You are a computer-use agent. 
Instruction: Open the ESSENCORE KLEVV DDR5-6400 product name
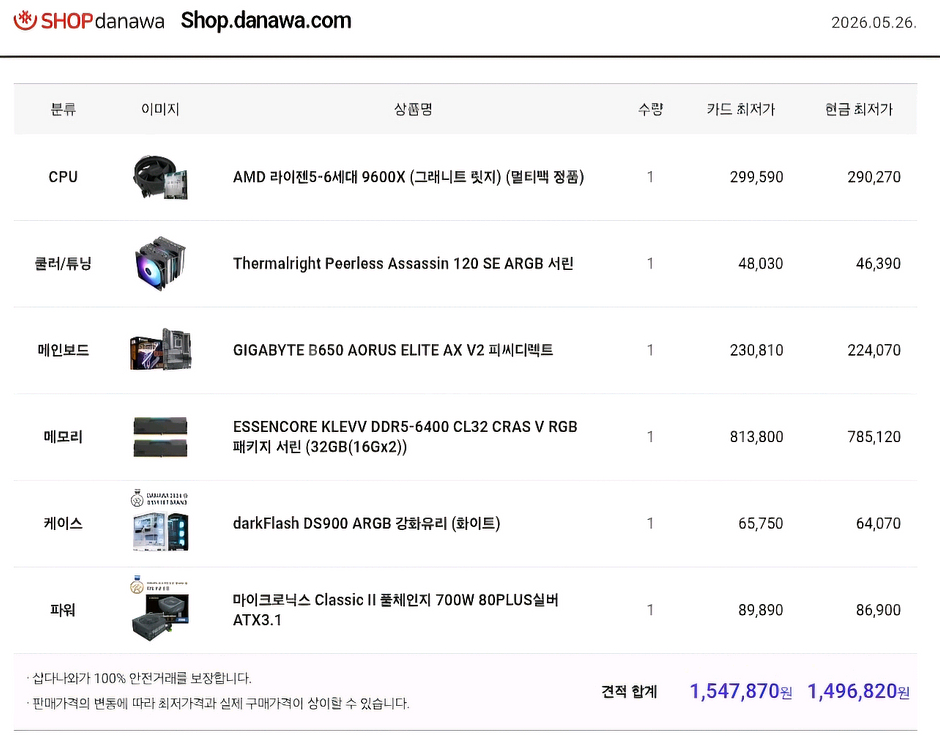(405, 436)
